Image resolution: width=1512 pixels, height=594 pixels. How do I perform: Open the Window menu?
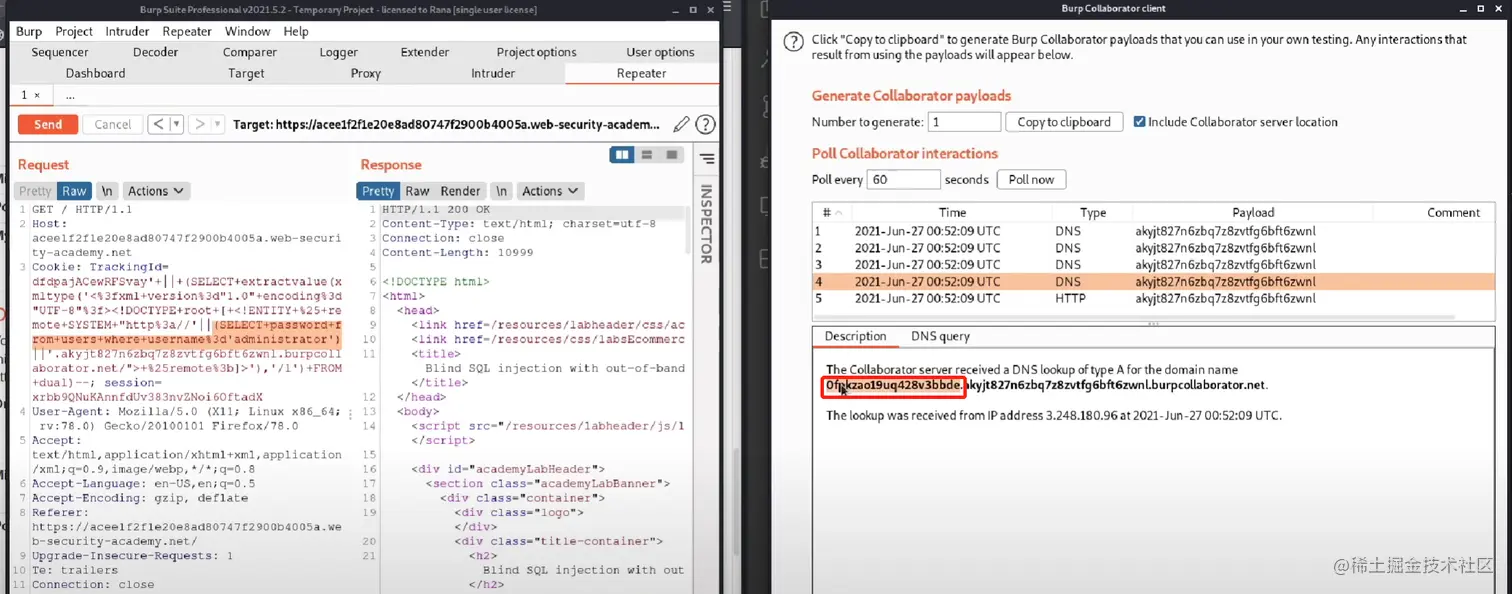click(248, 31)
